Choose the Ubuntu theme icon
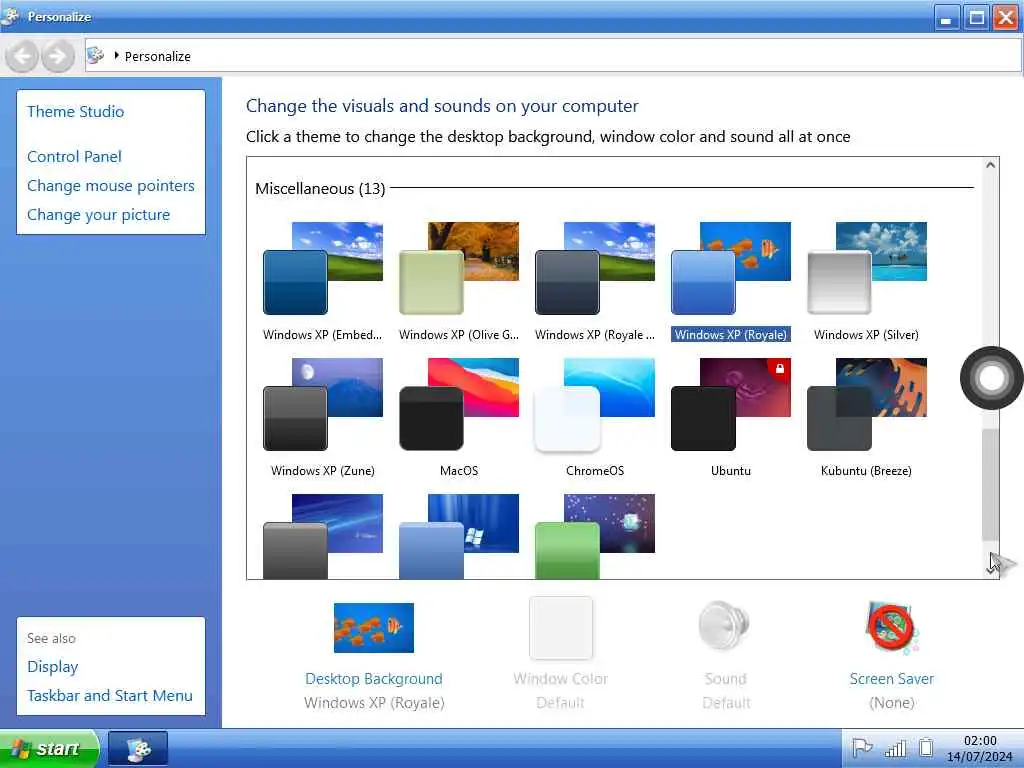 (x=731, y=404)
